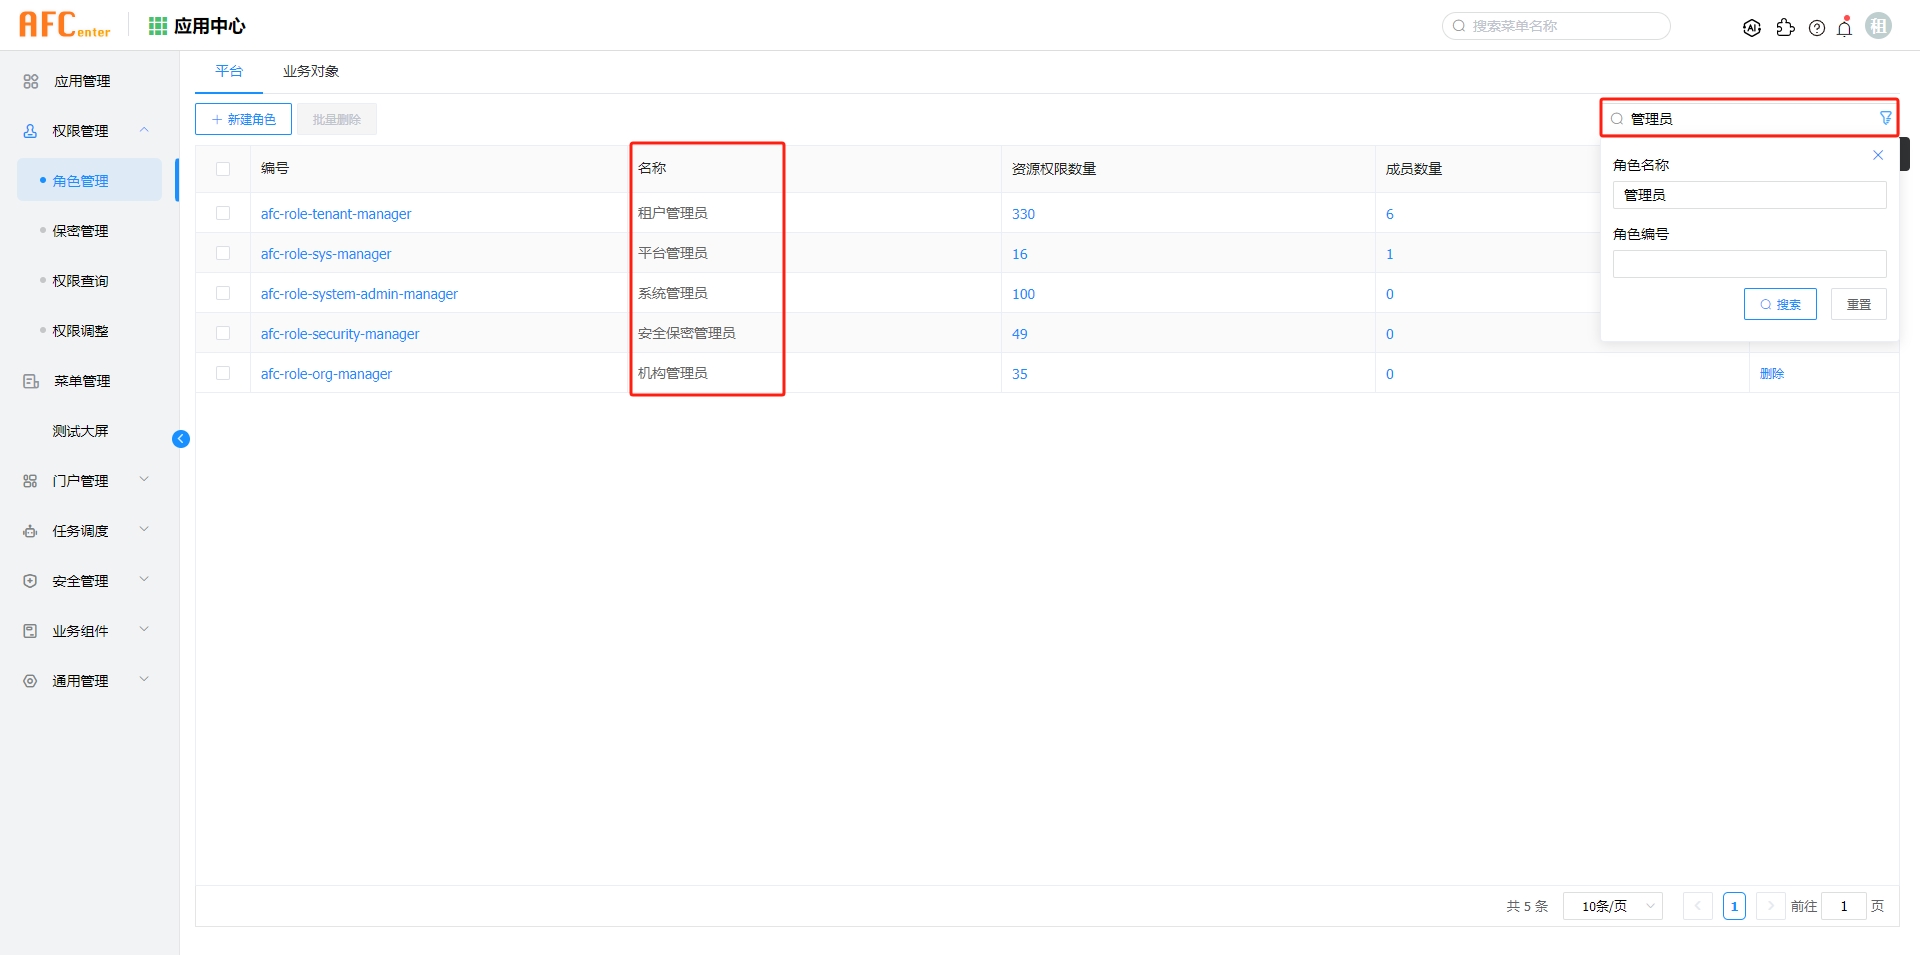This screenshot has height=955, width=1920.
Task: Open the 10条/页 page size dropdown
Action: click(1612, 906)
